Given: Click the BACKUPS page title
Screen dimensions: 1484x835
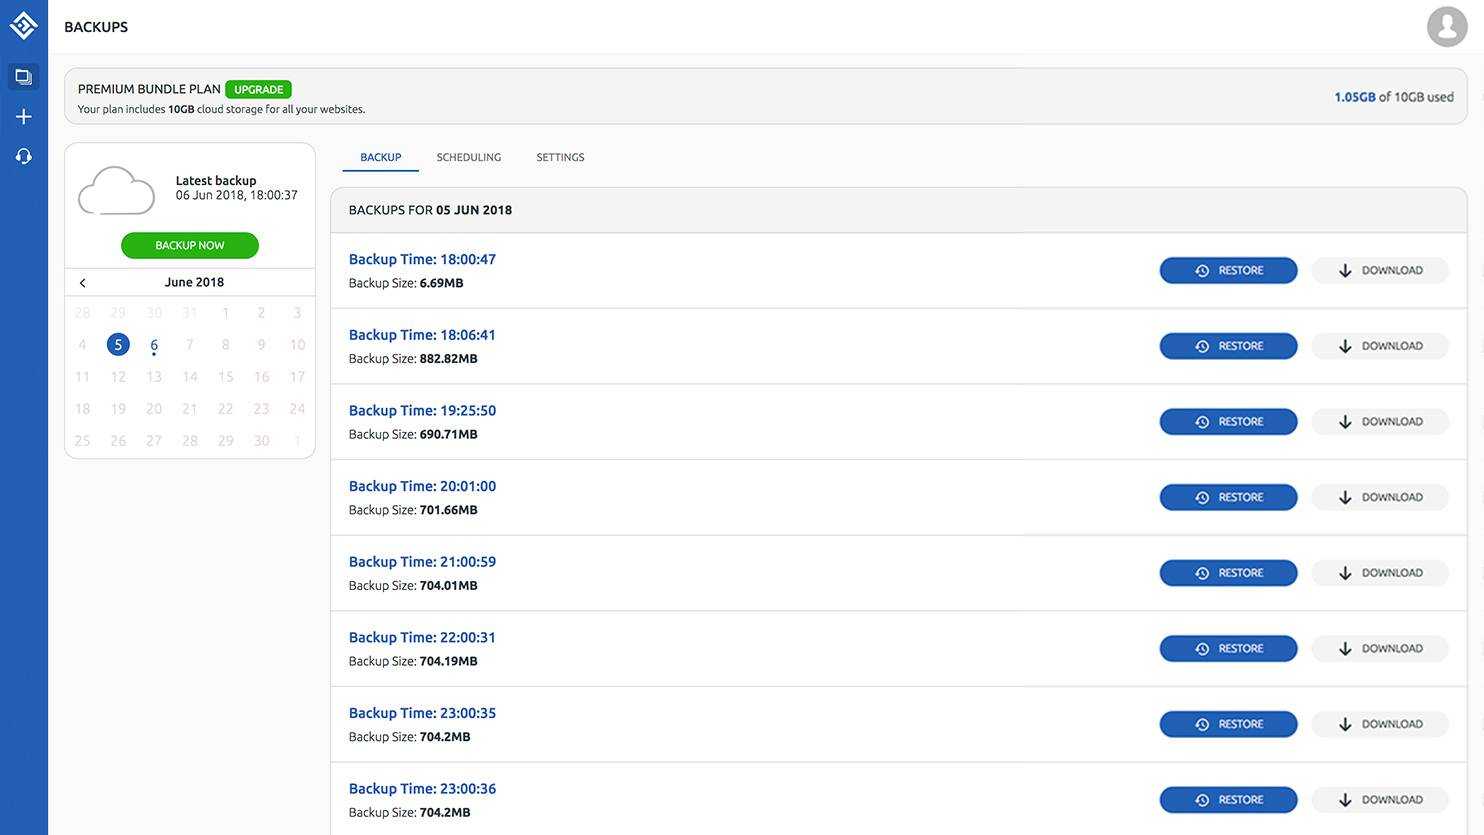Looking at the screenshot, I should (96, 27).
